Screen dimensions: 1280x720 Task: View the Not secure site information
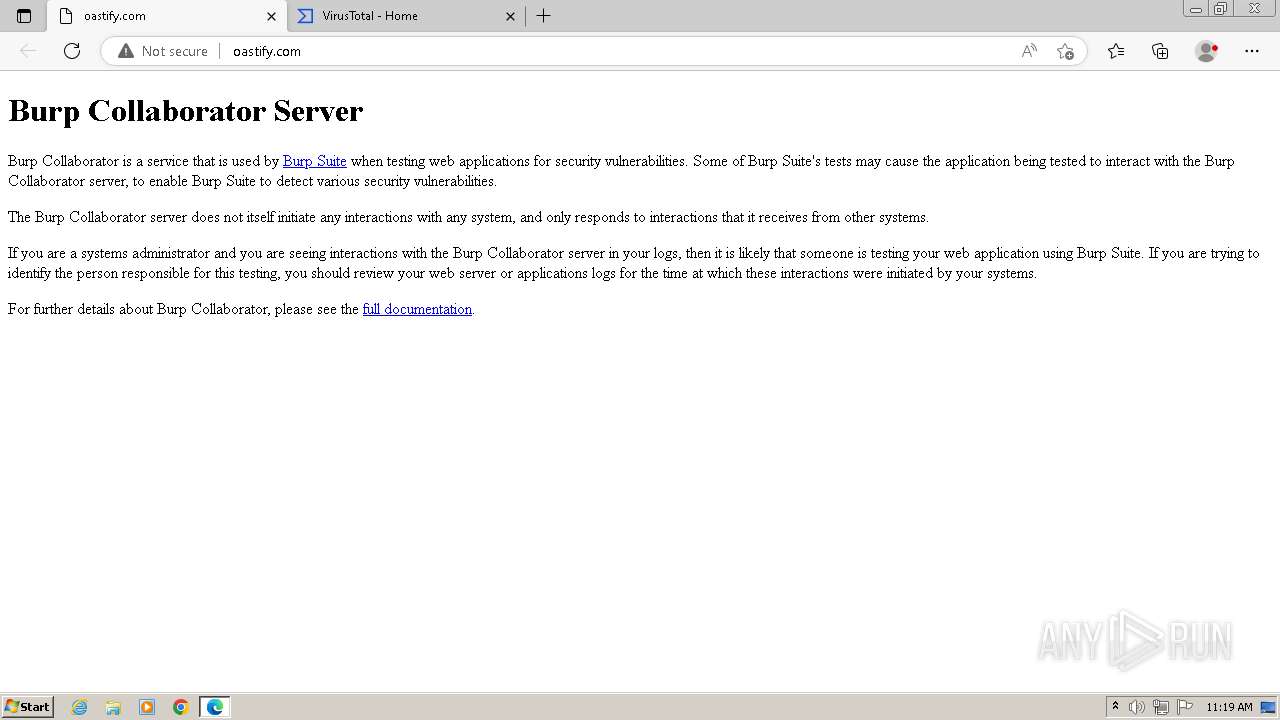163,51
